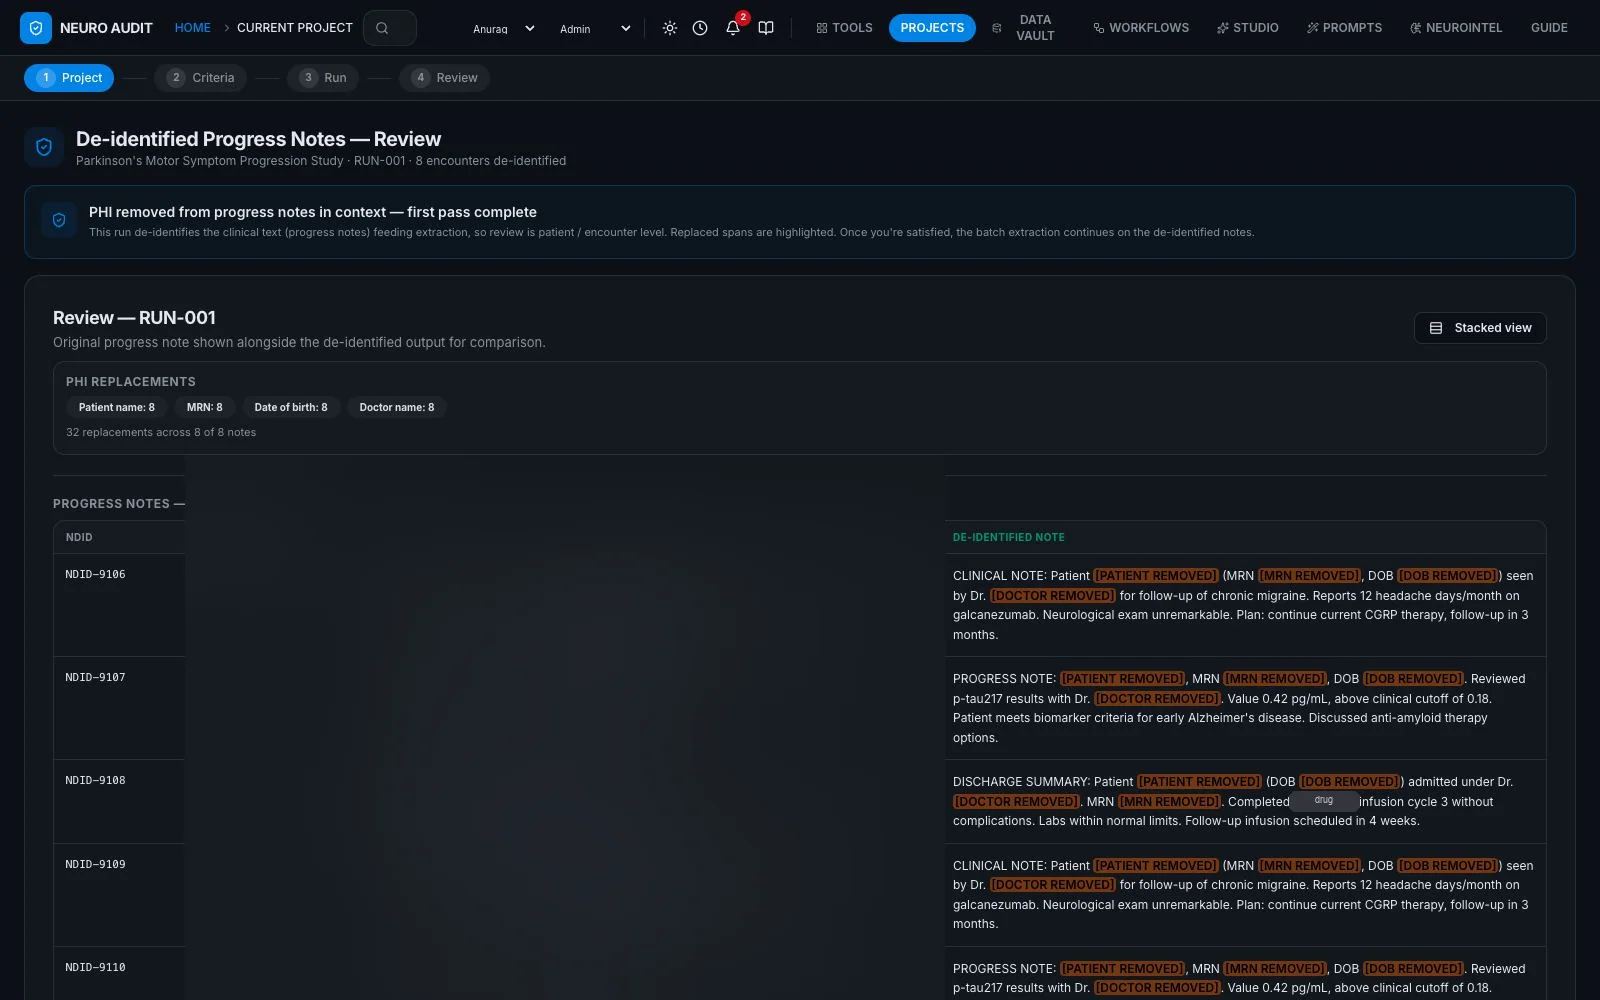Click the 'drug' tag in NDID-9108 note
Viewport: 1600px width, 1000px height.
pyautogui.click(x=1324, y=801)
